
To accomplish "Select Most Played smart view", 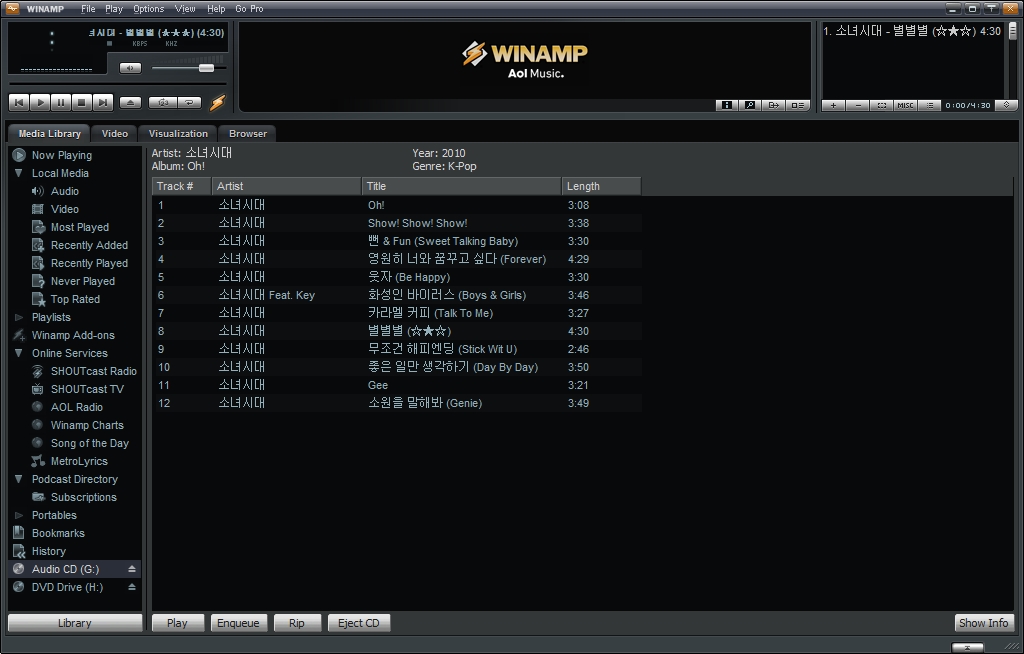I will pyautogui.click(x=80, y=227).
